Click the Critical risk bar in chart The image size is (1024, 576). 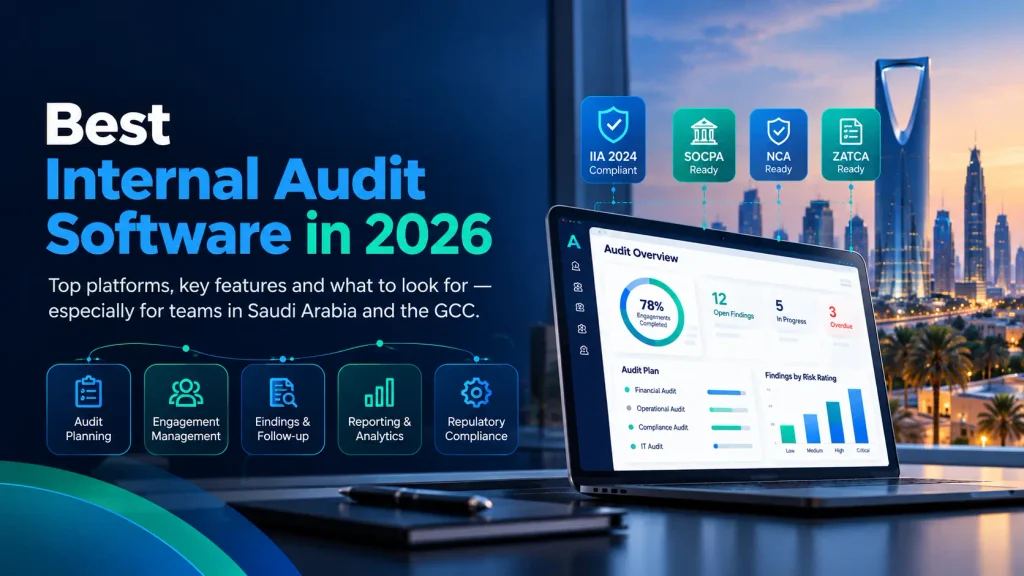pyautogui.click(x=858, y=417)
